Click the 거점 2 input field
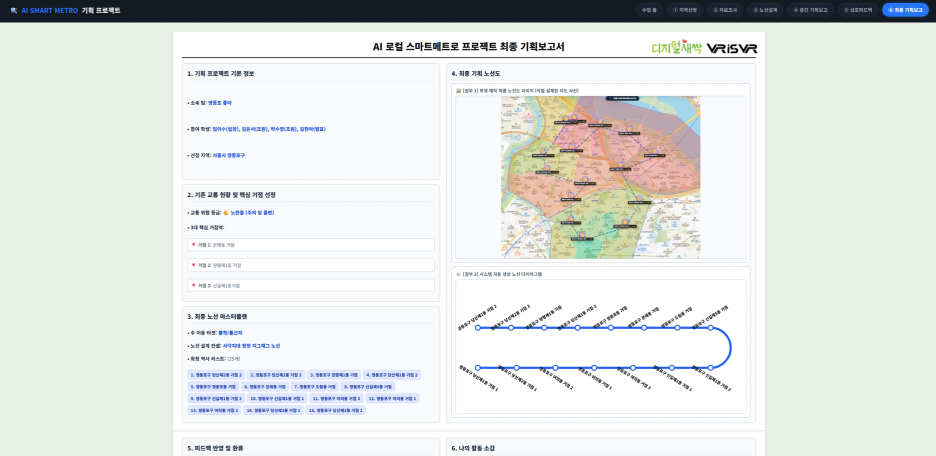 pos(311,265)
